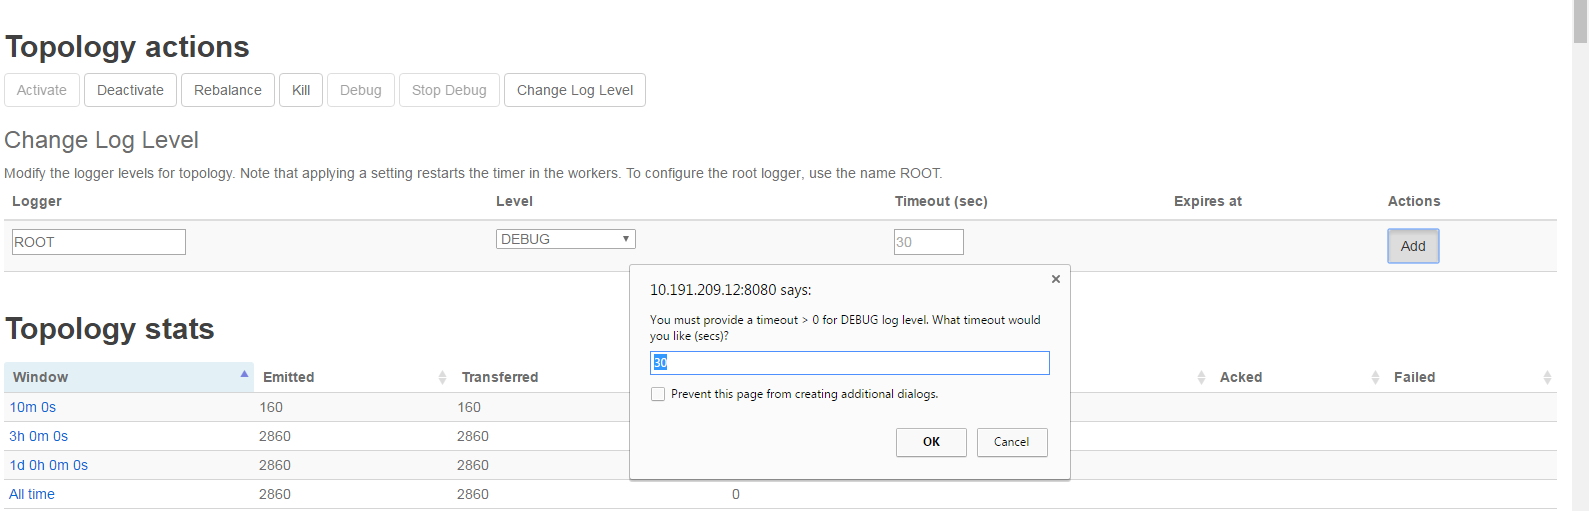This screenshot has width=1592, height=511.
Task: Kill the topology
Action: pyautogui.click(x=301, y=90)
